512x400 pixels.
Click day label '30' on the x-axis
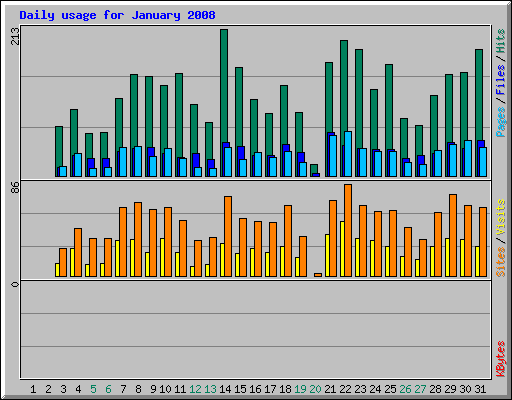click(465, 389)
